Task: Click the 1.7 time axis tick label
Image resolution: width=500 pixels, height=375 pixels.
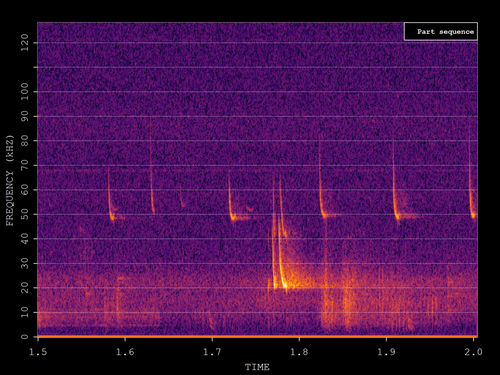Action: click(212, 352)
